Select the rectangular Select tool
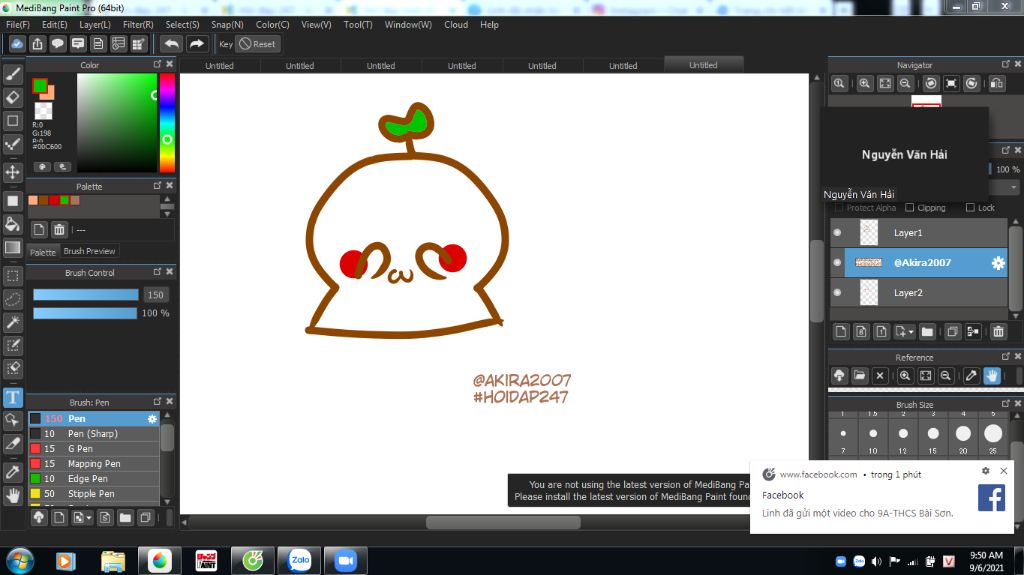 [x=12, y=275]
